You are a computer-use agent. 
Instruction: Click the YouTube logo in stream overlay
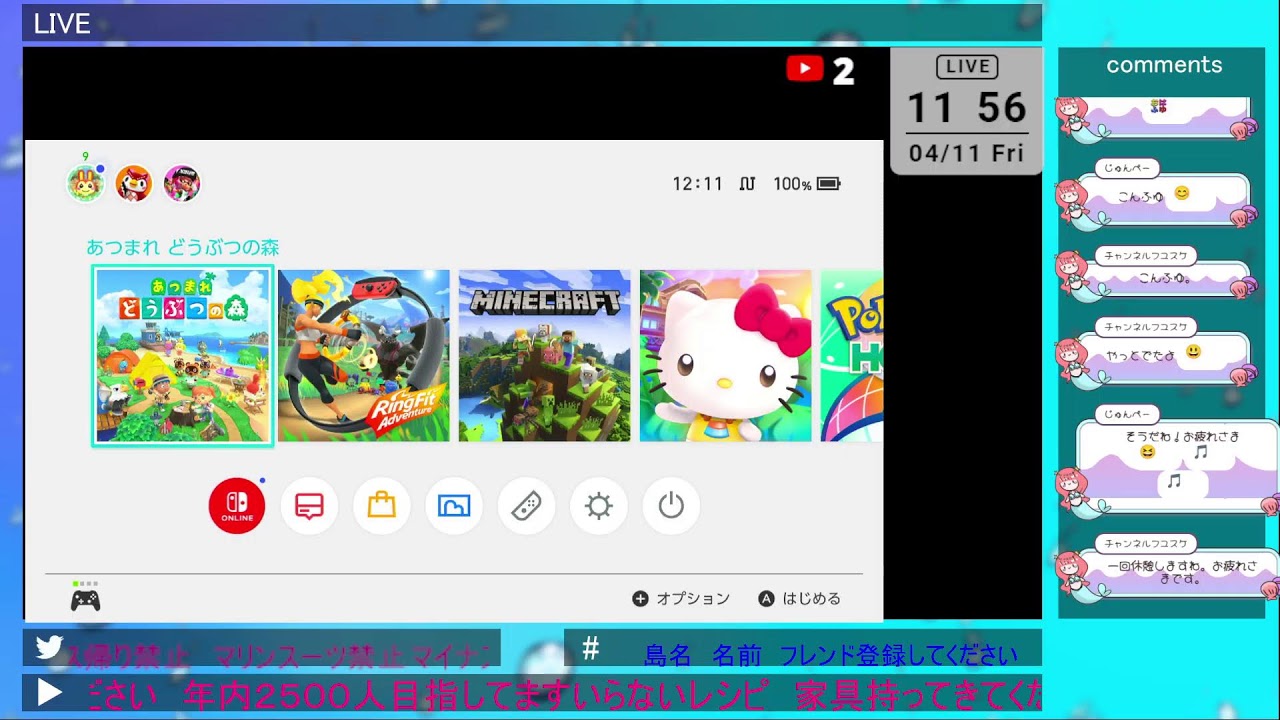coord(805,69)
